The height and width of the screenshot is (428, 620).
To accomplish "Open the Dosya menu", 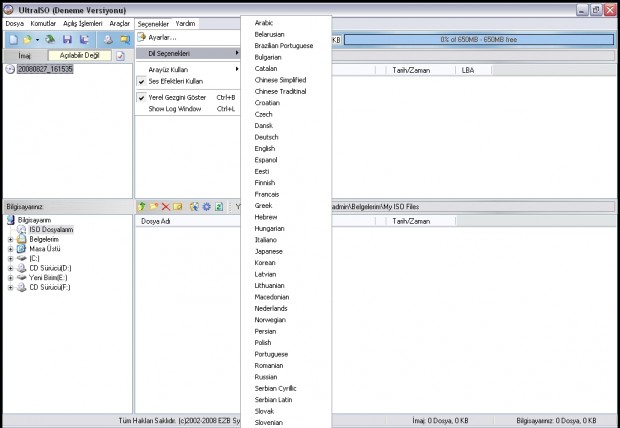I will click(x=15, y=24).
